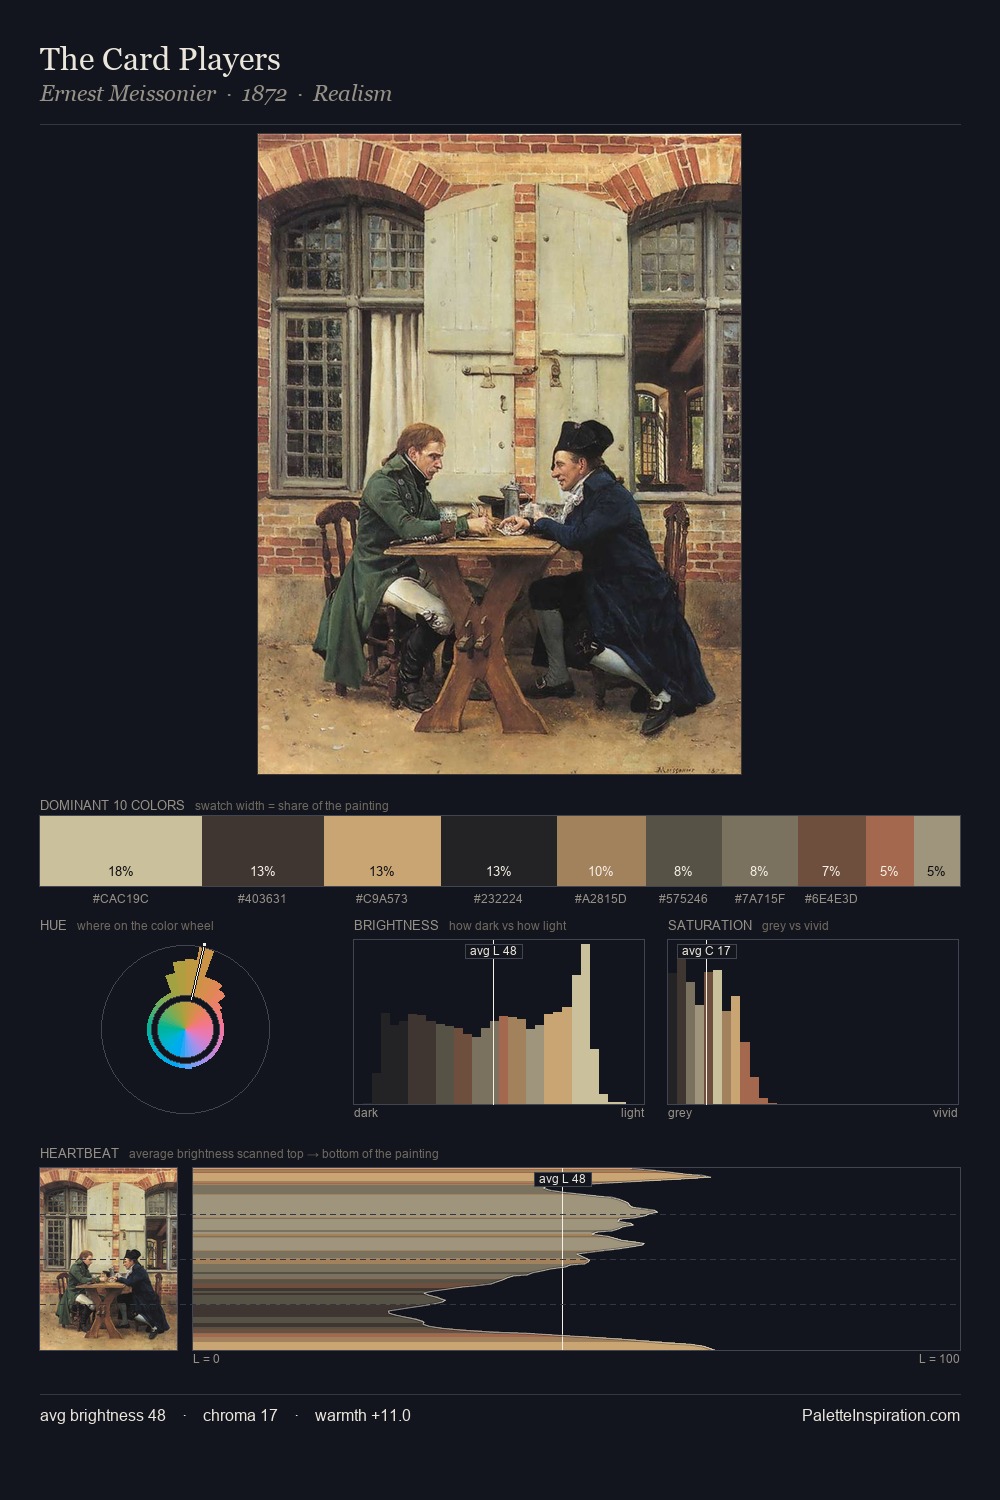Screen dimensions: 1000x1500
Task: Click the 'L = 0' axis label
Action: [x=206, y=1358]
